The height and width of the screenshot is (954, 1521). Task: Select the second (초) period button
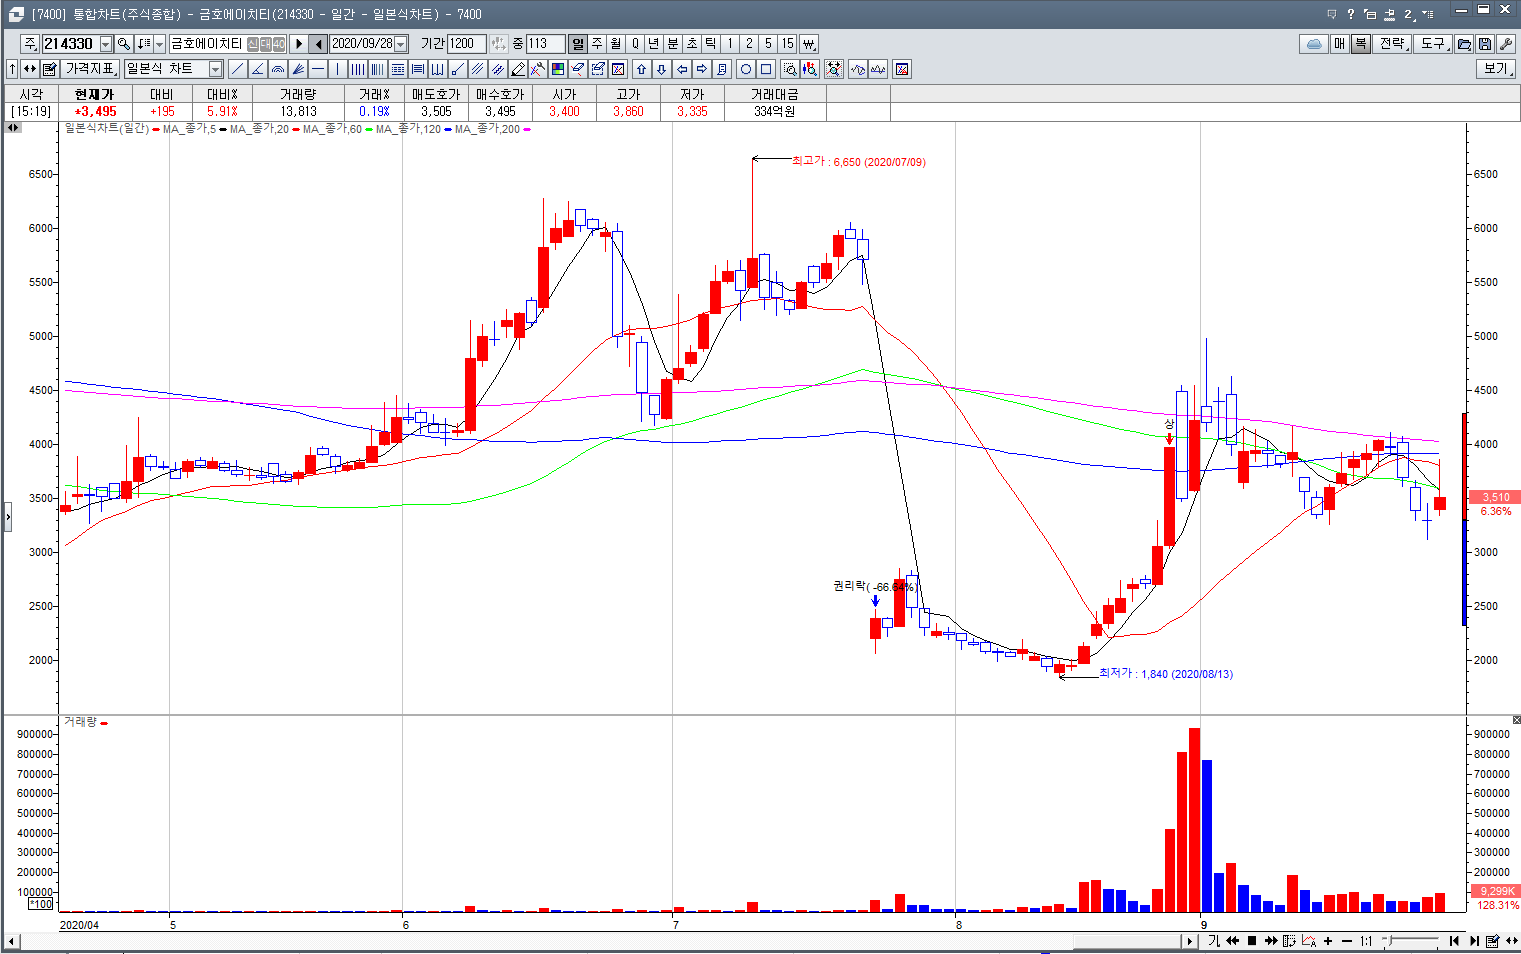pyautogui.click(x=692, y=43)
